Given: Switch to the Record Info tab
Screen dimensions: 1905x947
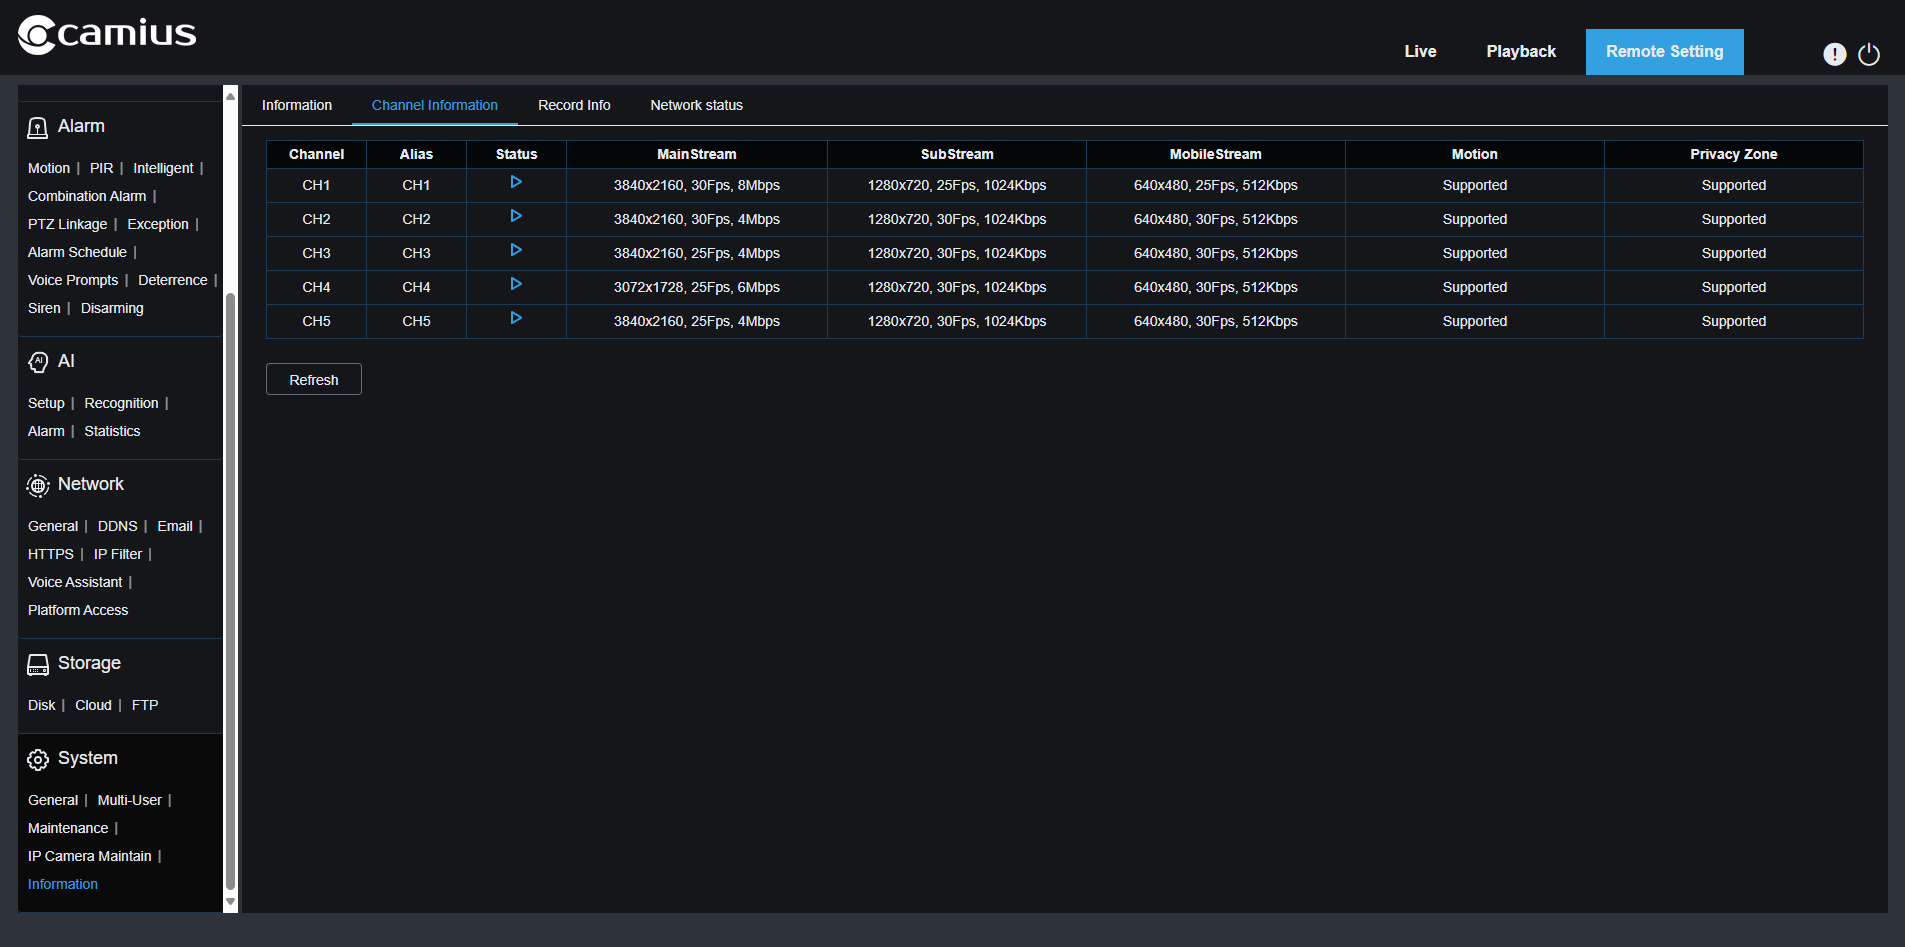Looking at the screenshot, I should click(x=574, y=105).
